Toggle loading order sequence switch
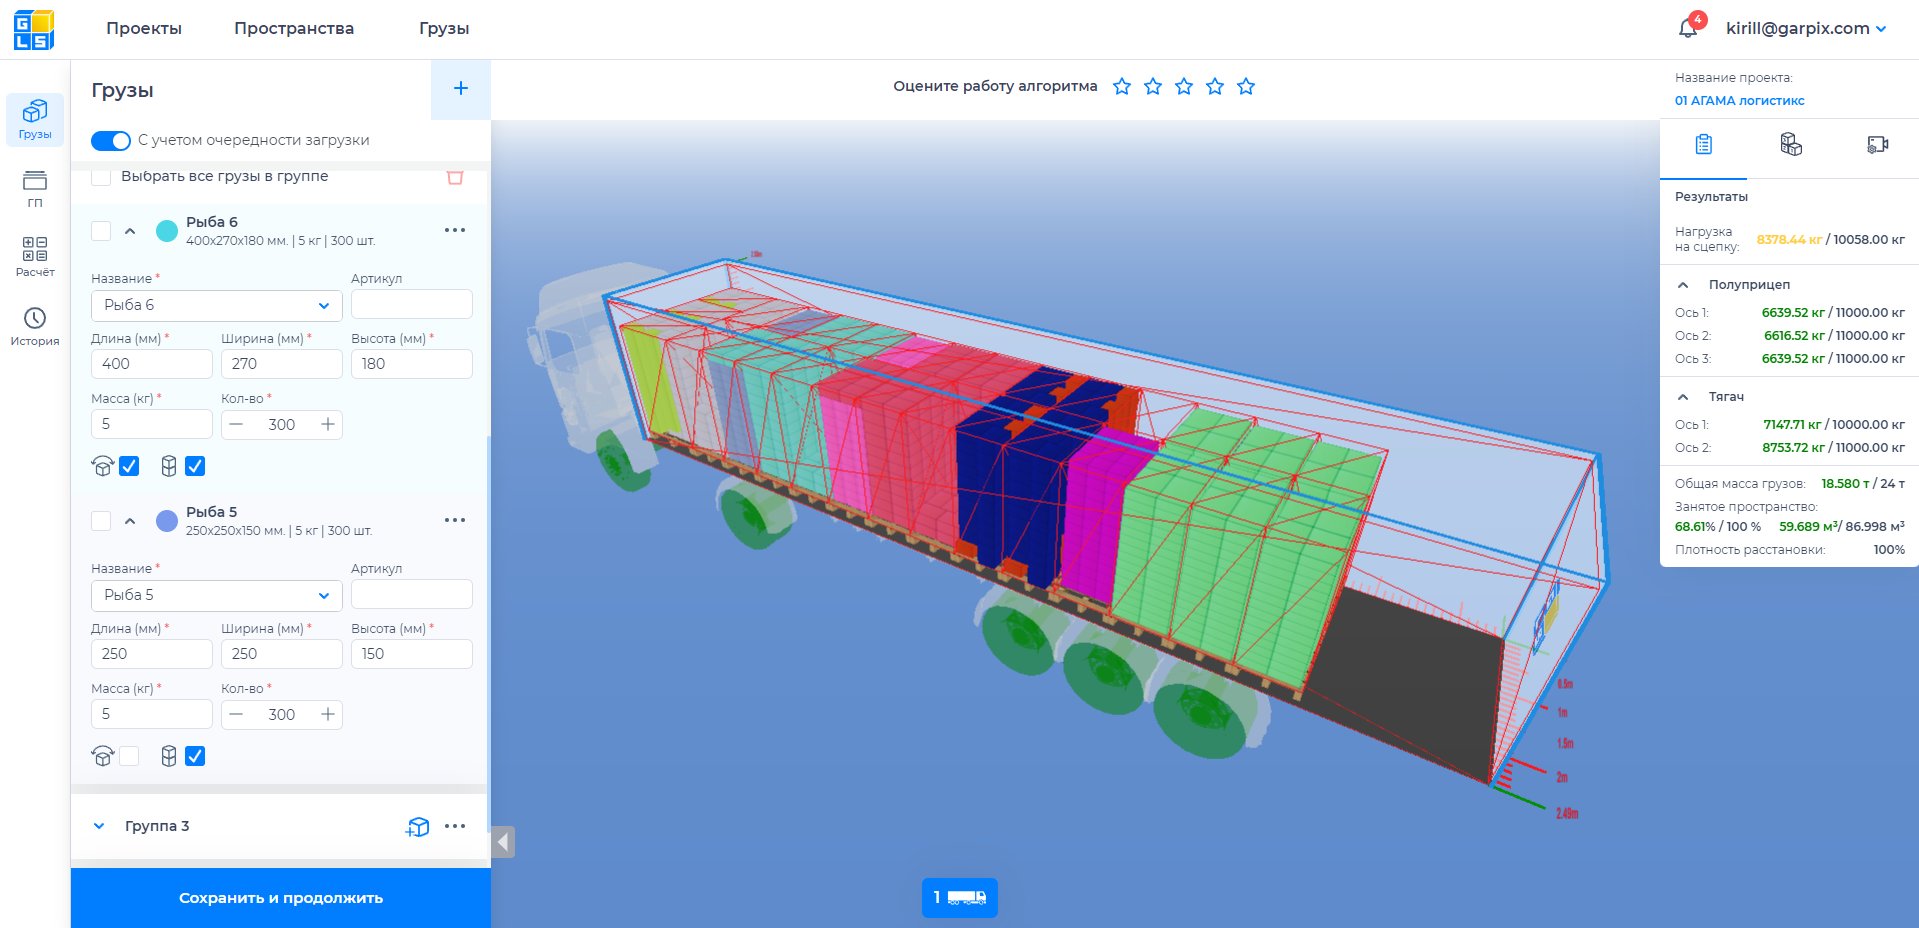 click(110, 141)
